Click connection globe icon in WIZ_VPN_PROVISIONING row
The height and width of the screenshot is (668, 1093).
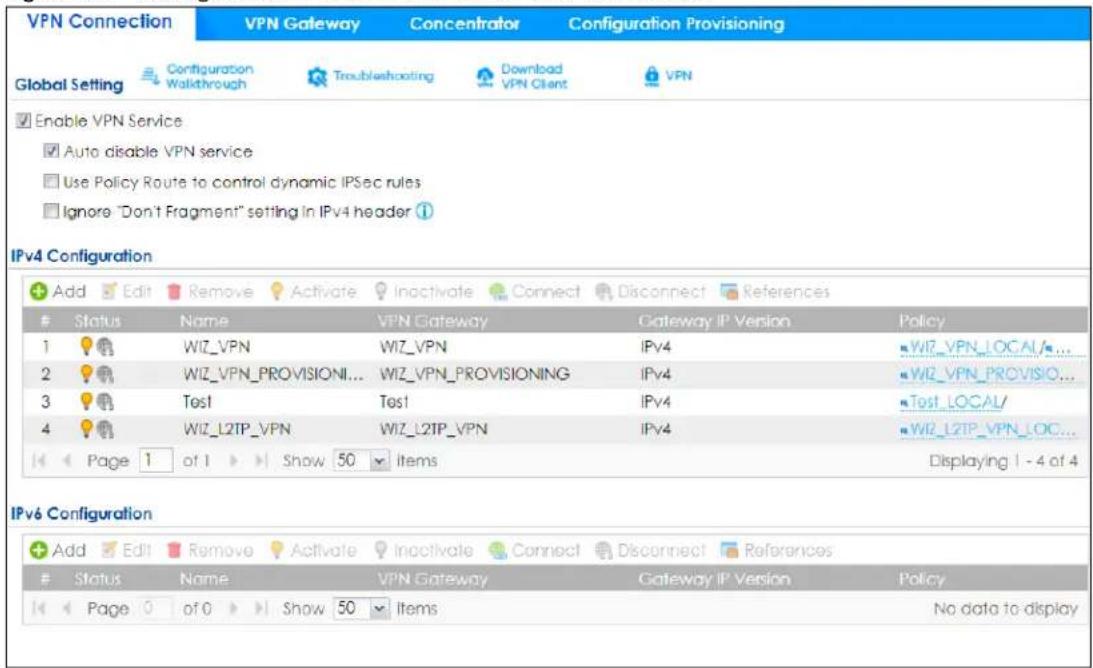coord(105,374)
